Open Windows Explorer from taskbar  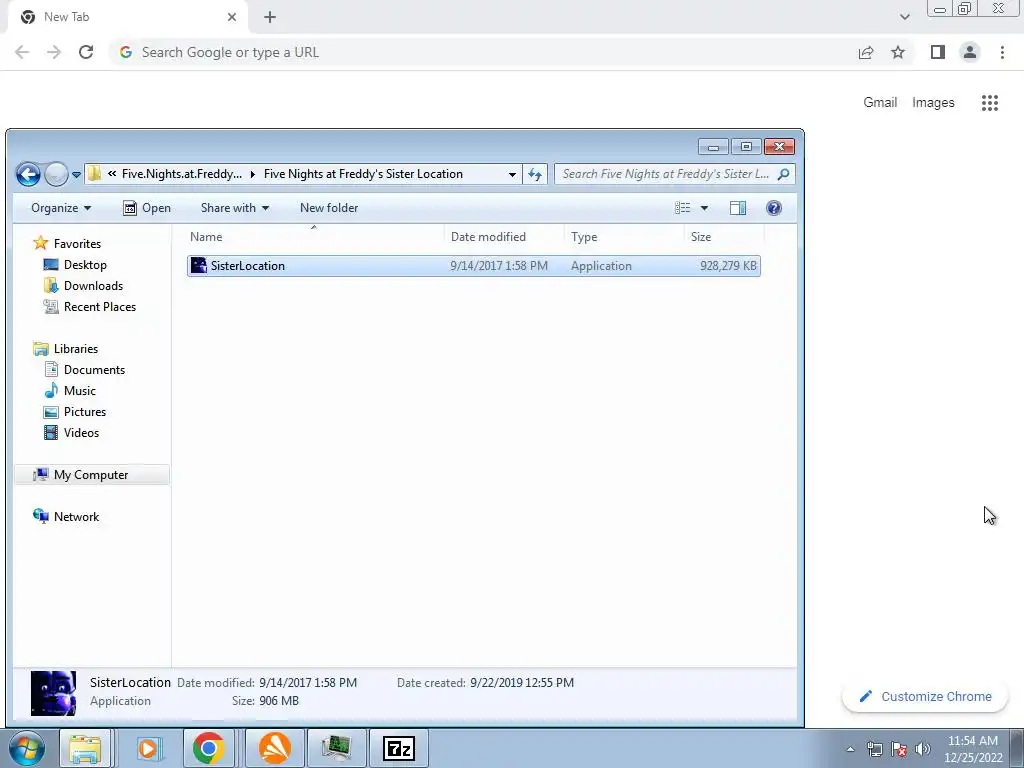[x=86, y=748]
